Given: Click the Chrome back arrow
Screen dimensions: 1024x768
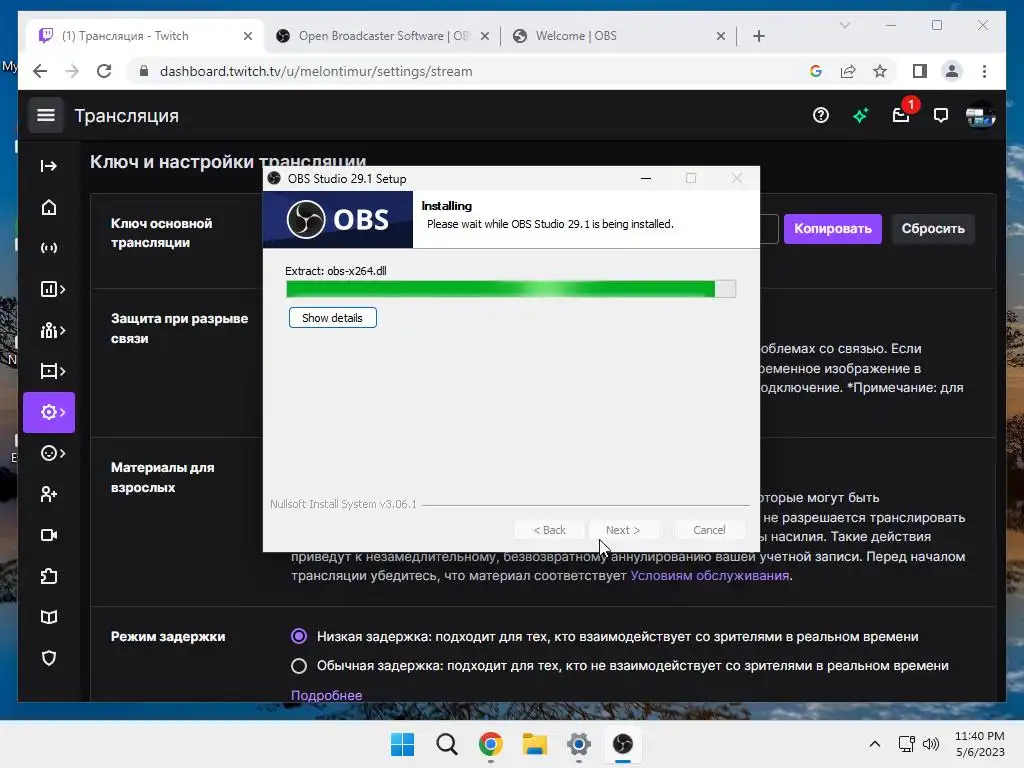Looking at the screenshot, I should click(x=40, y=71).
